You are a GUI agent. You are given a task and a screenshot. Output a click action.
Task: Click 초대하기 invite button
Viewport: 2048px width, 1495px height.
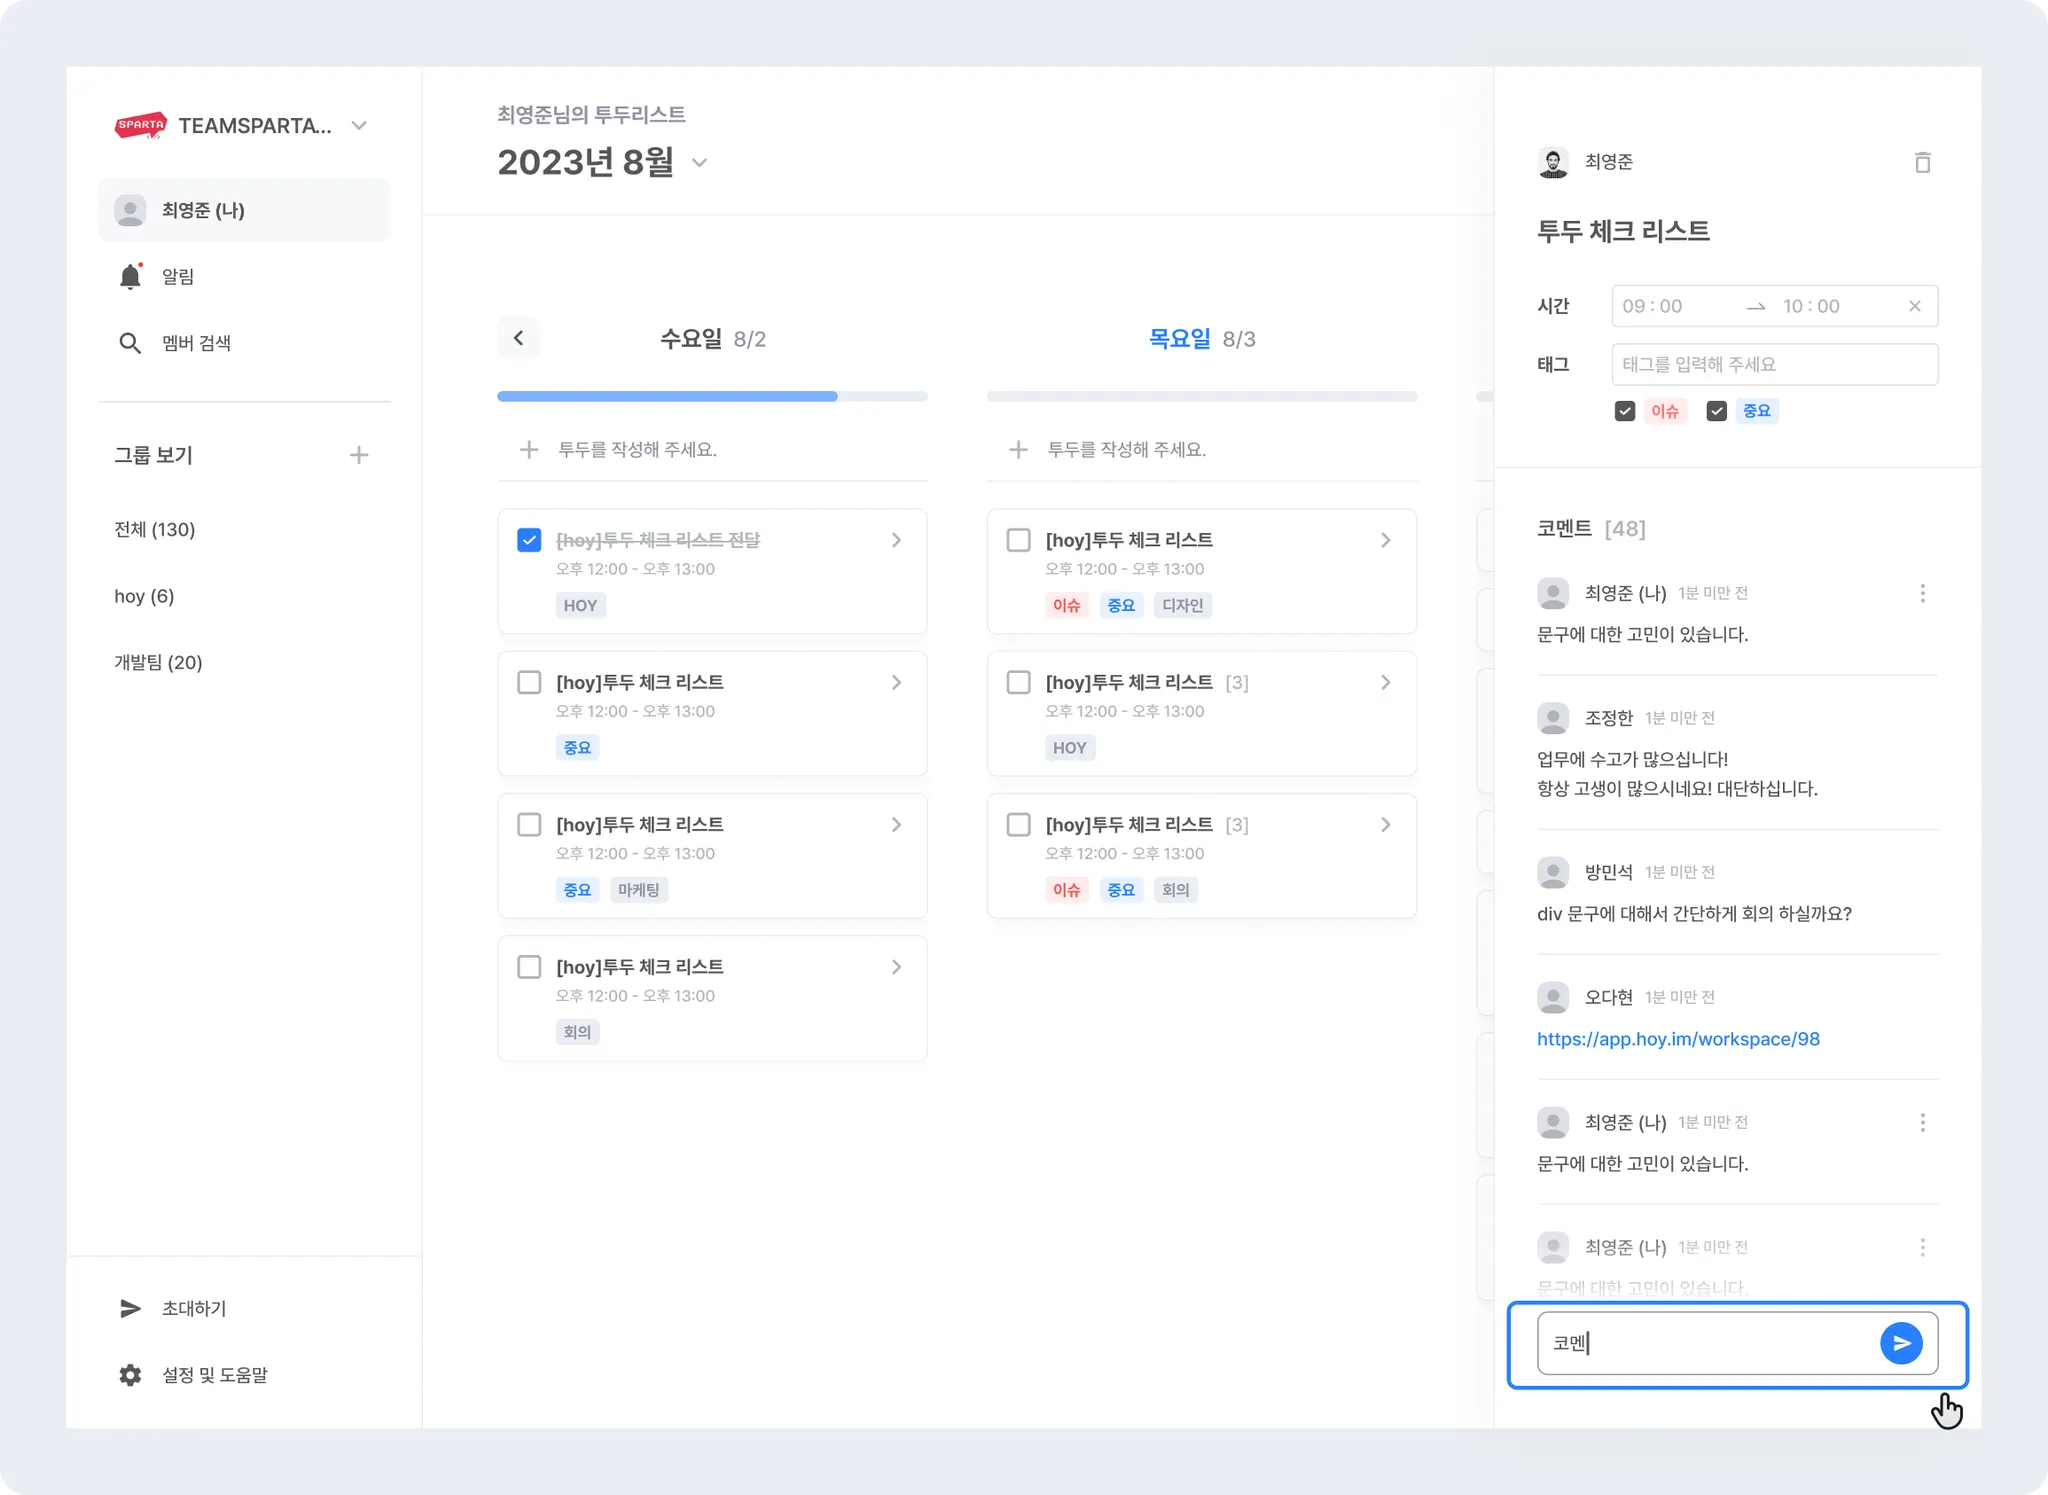193,1308
